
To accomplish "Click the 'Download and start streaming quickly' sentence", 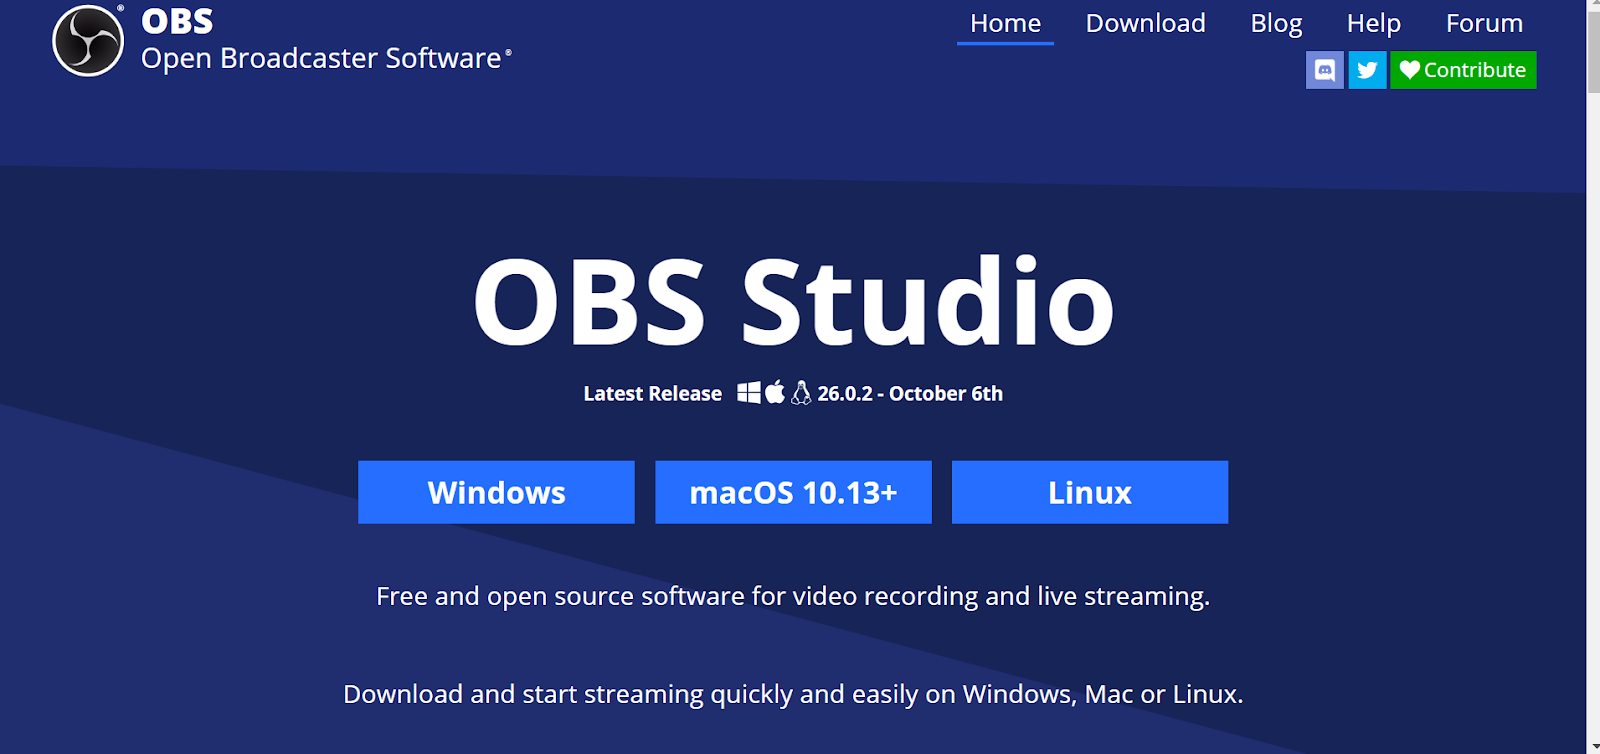I will [793, 694].
